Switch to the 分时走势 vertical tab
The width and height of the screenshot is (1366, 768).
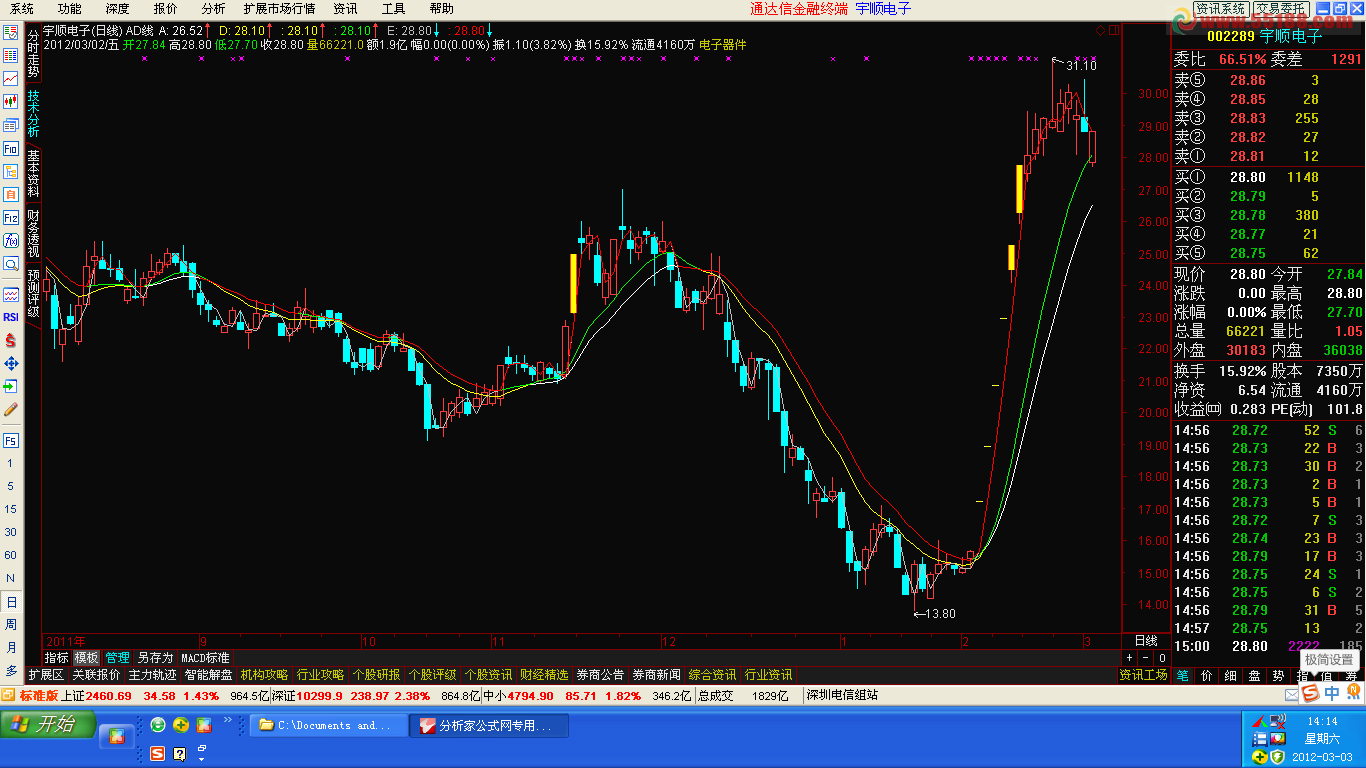(33, 54)
